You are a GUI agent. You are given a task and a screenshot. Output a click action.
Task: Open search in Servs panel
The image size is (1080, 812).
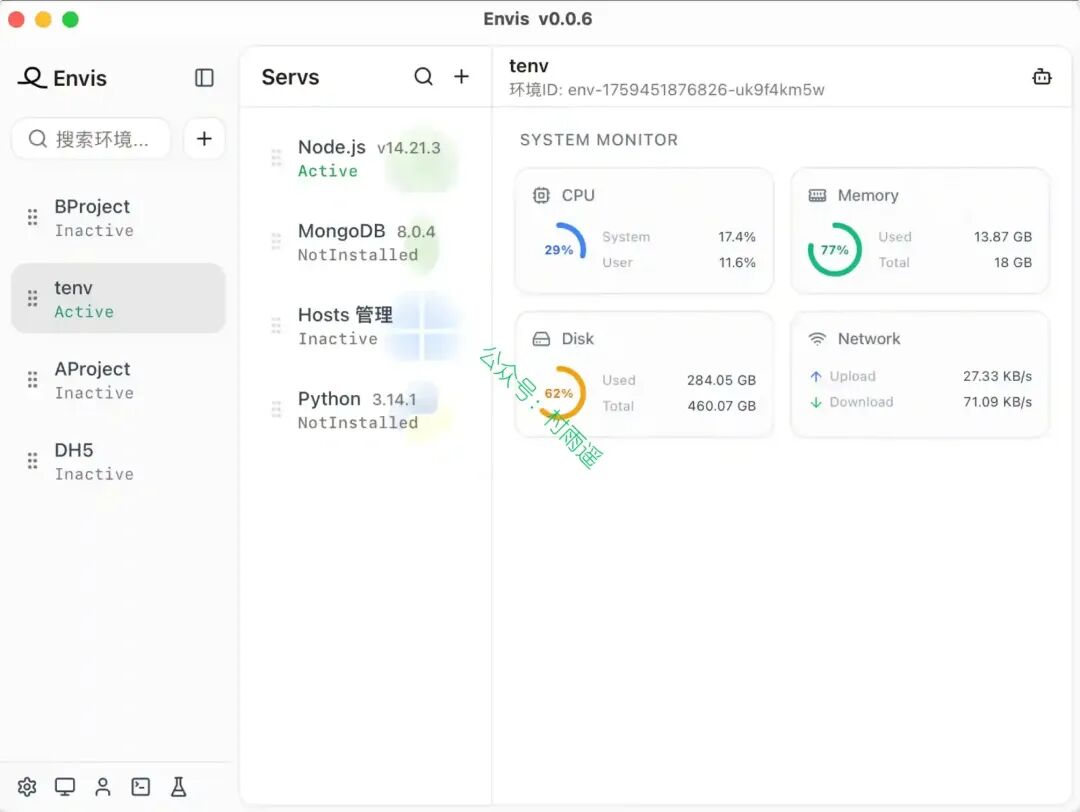423,76
